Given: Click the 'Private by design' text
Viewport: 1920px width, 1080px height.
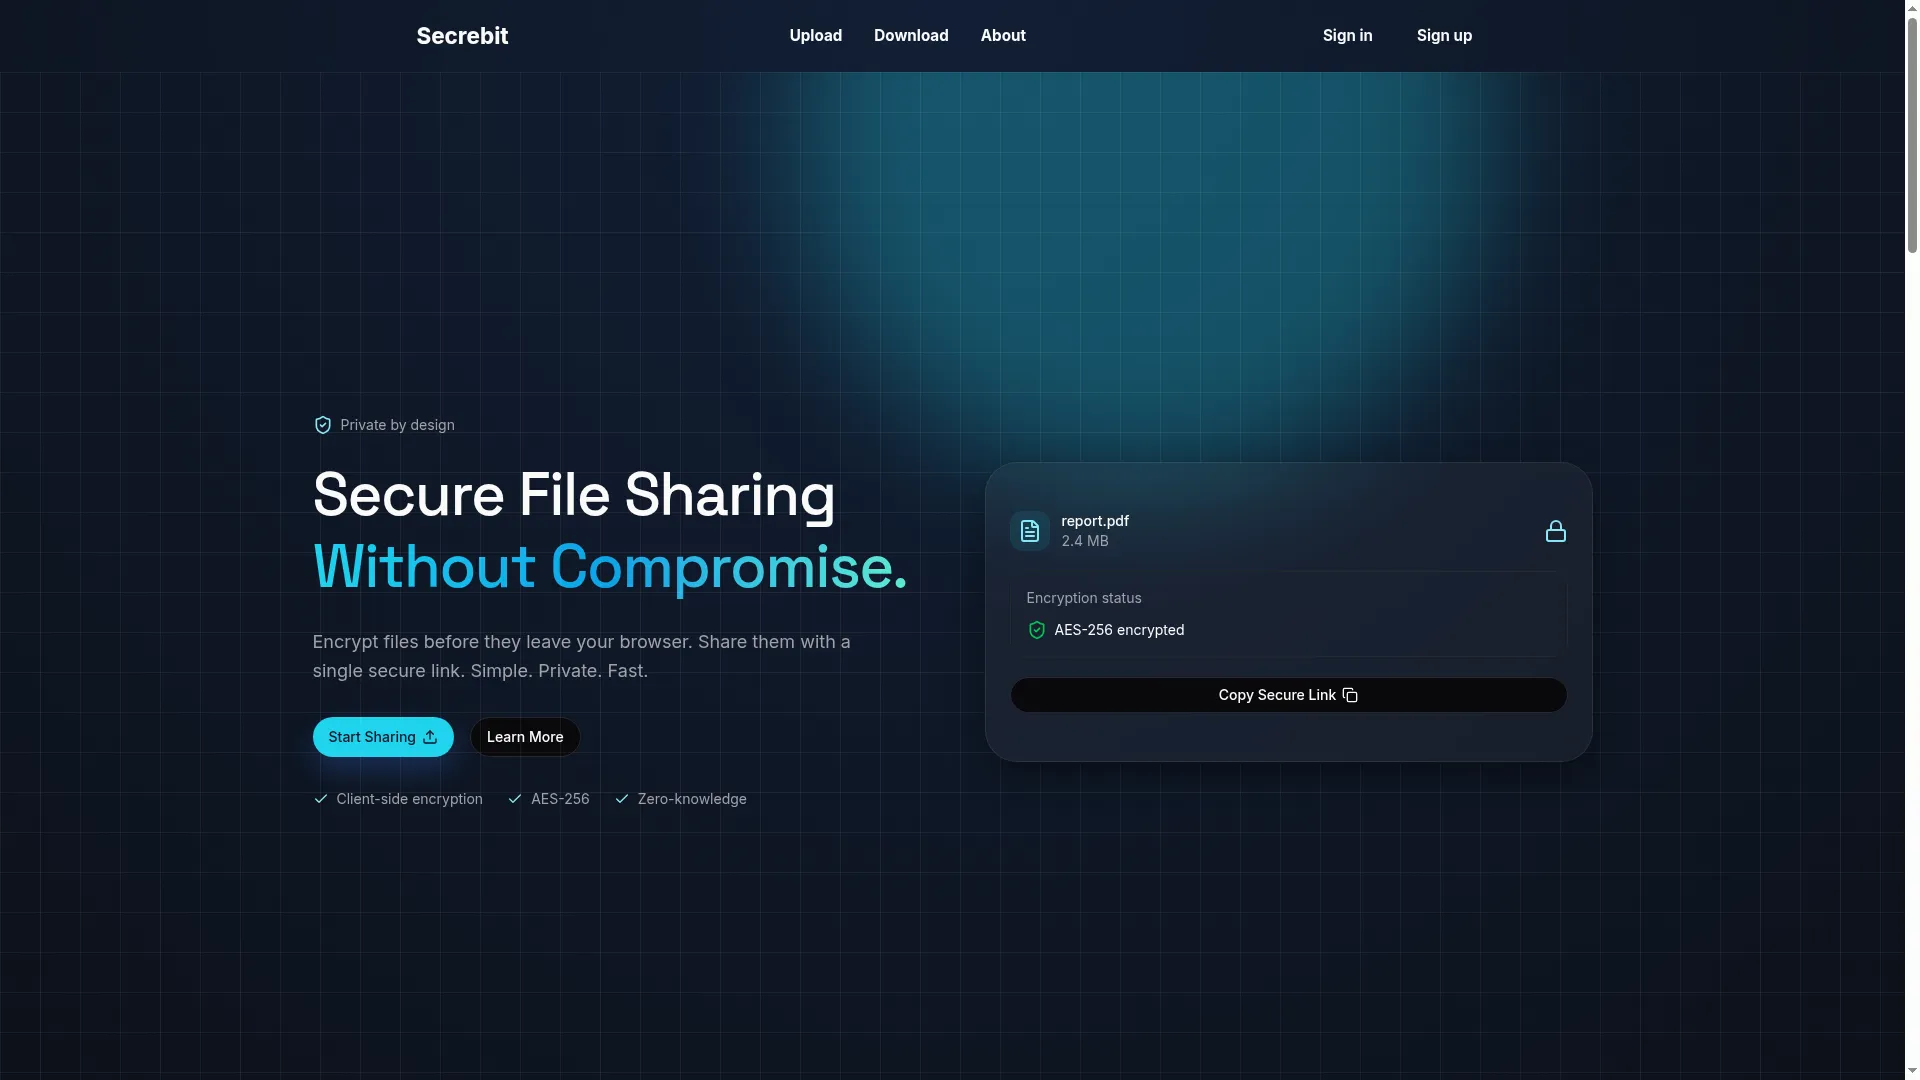Looking at the screenshot, I should pos(397,425).
